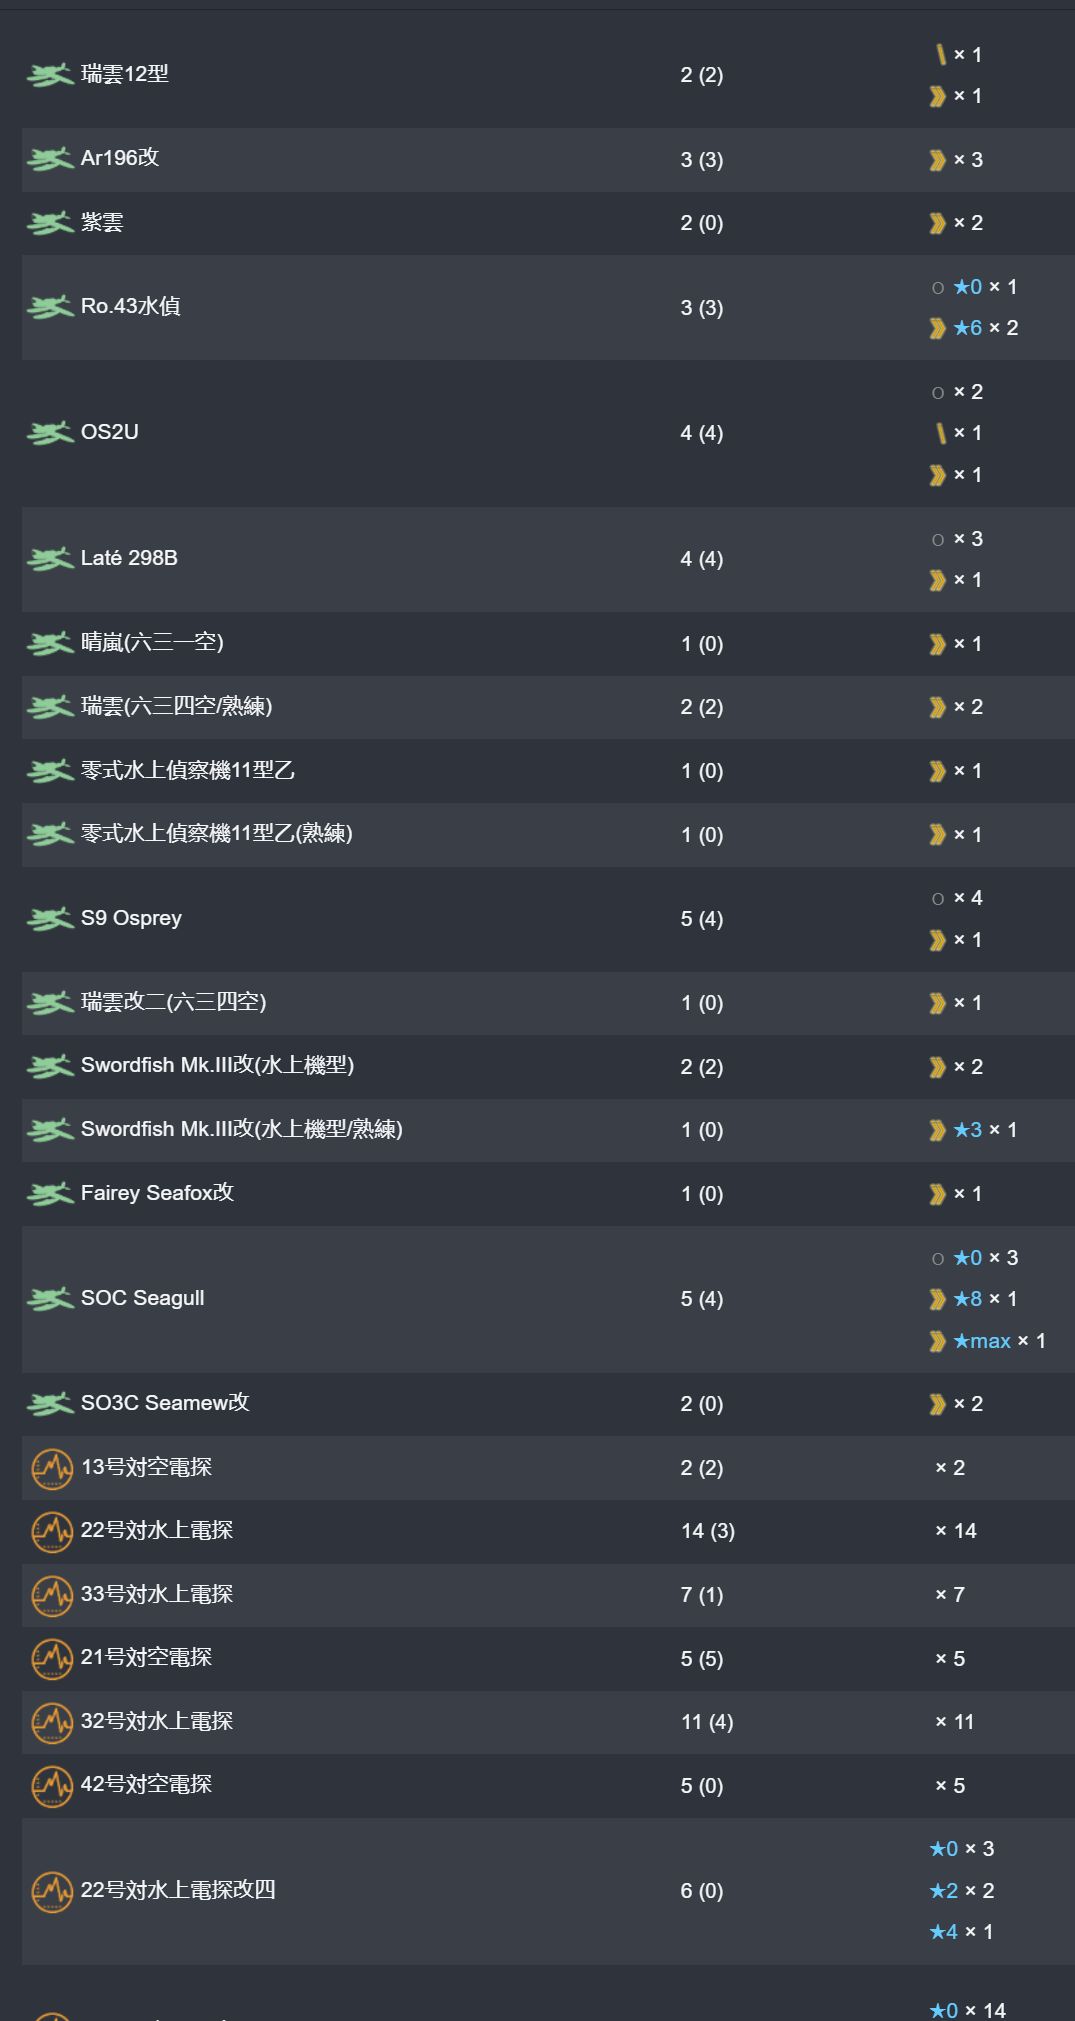Select the Laté 298B row name
The width and height of the screenshot is (1075, 2021).
[x=129, y=558]
